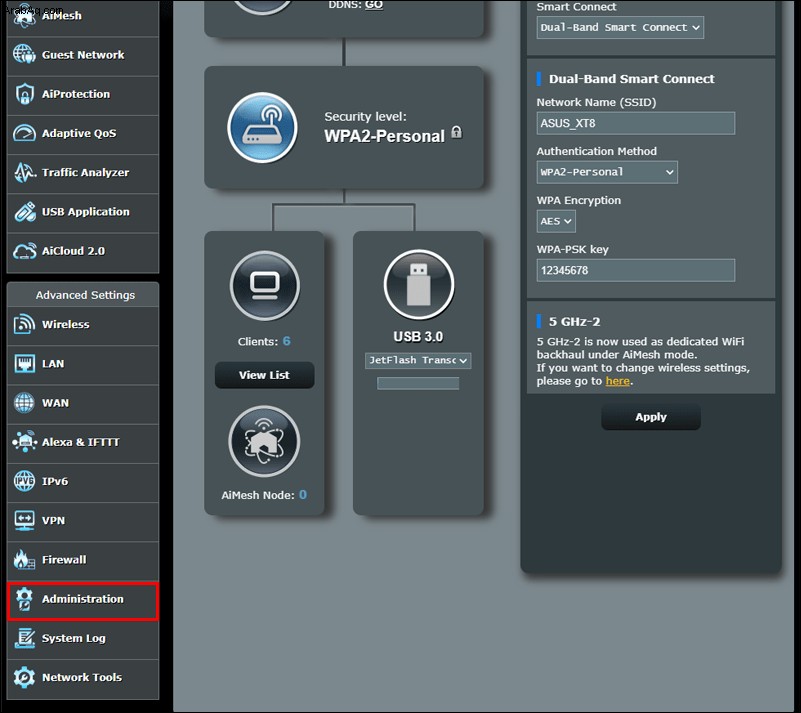Image resolution: width=801 pixels, height=713 pixels.
Task: Click the Traffic Analyzer waveform icon
Action: click(25, 172)
